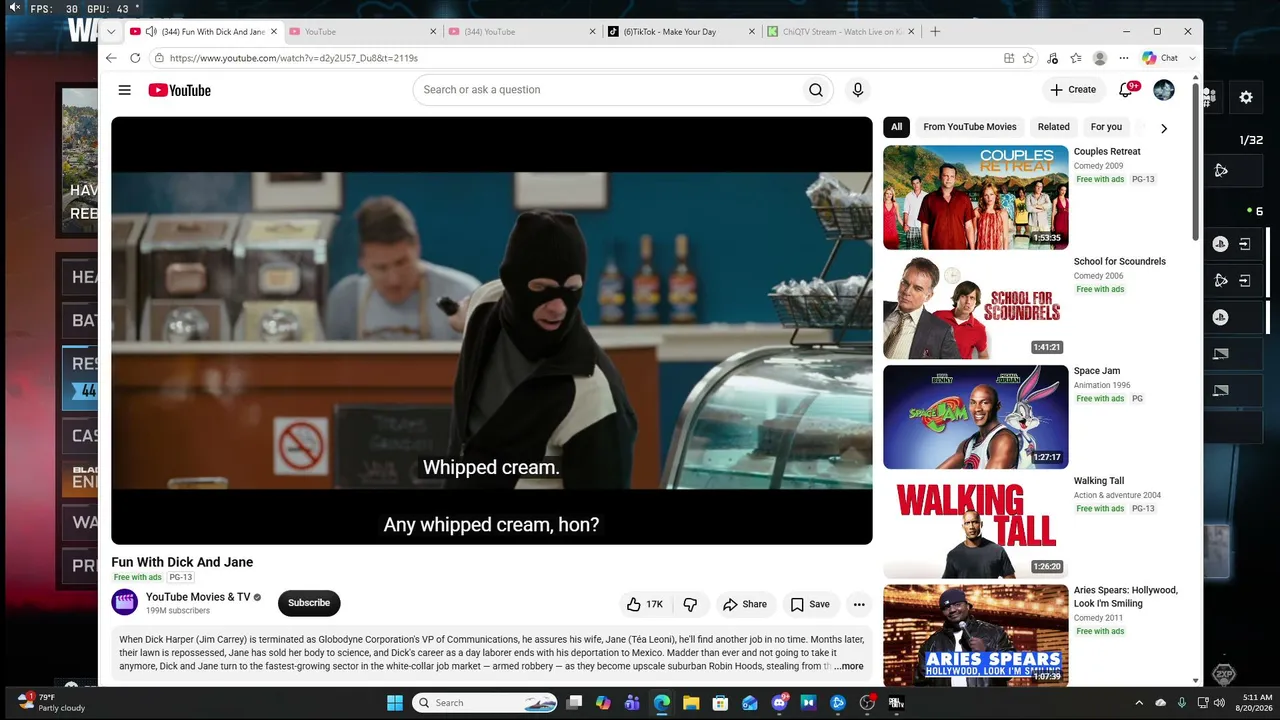This screenshot has width=1280, height=720.
Task: Open the Couples Retreat thumbnail
Action: pyautogui.click(x=976, y=197)
